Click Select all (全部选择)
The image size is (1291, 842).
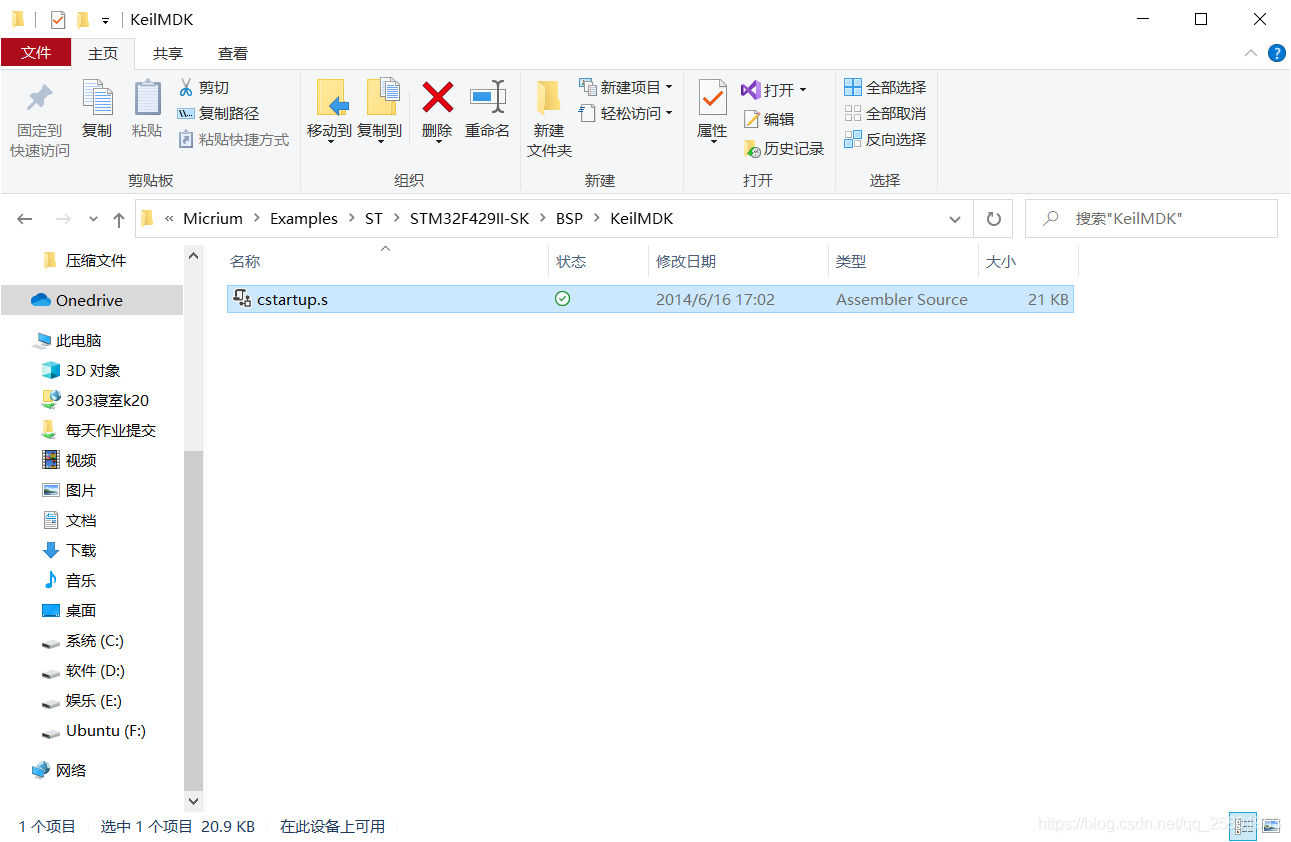click(x=885, y=87)
